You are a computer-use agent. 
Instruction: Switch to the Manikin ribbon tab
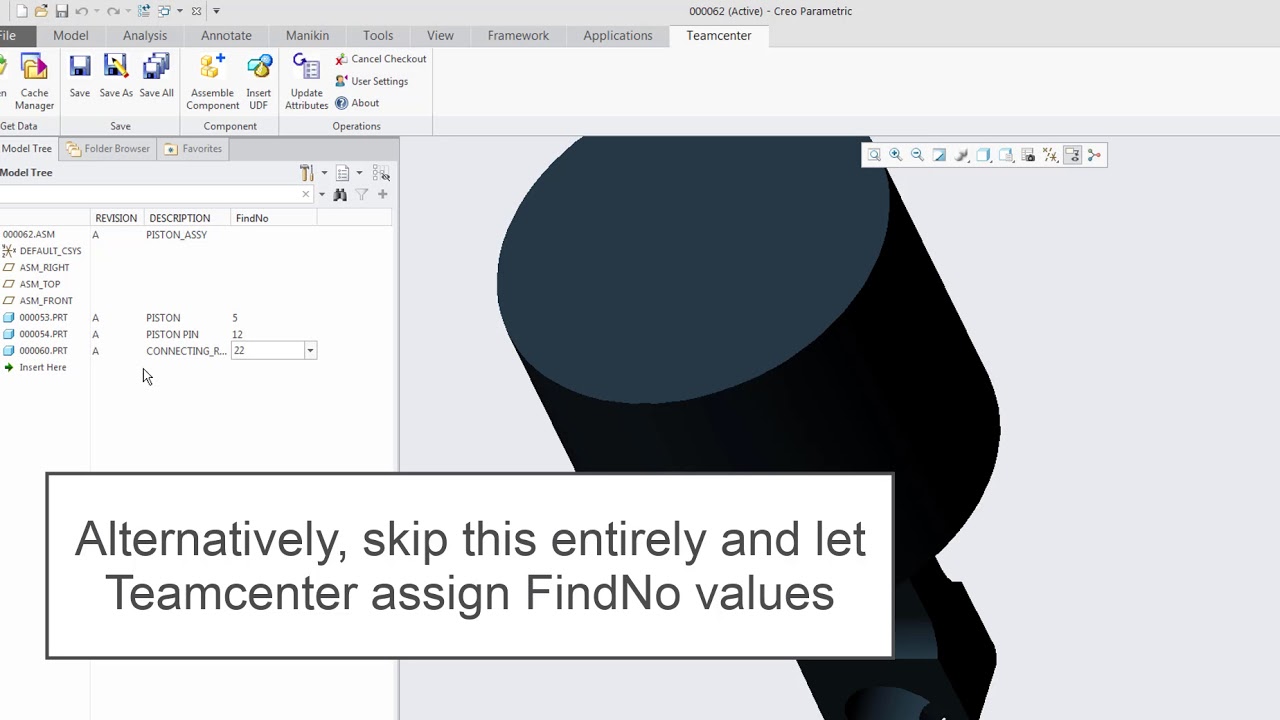point(307,35)
